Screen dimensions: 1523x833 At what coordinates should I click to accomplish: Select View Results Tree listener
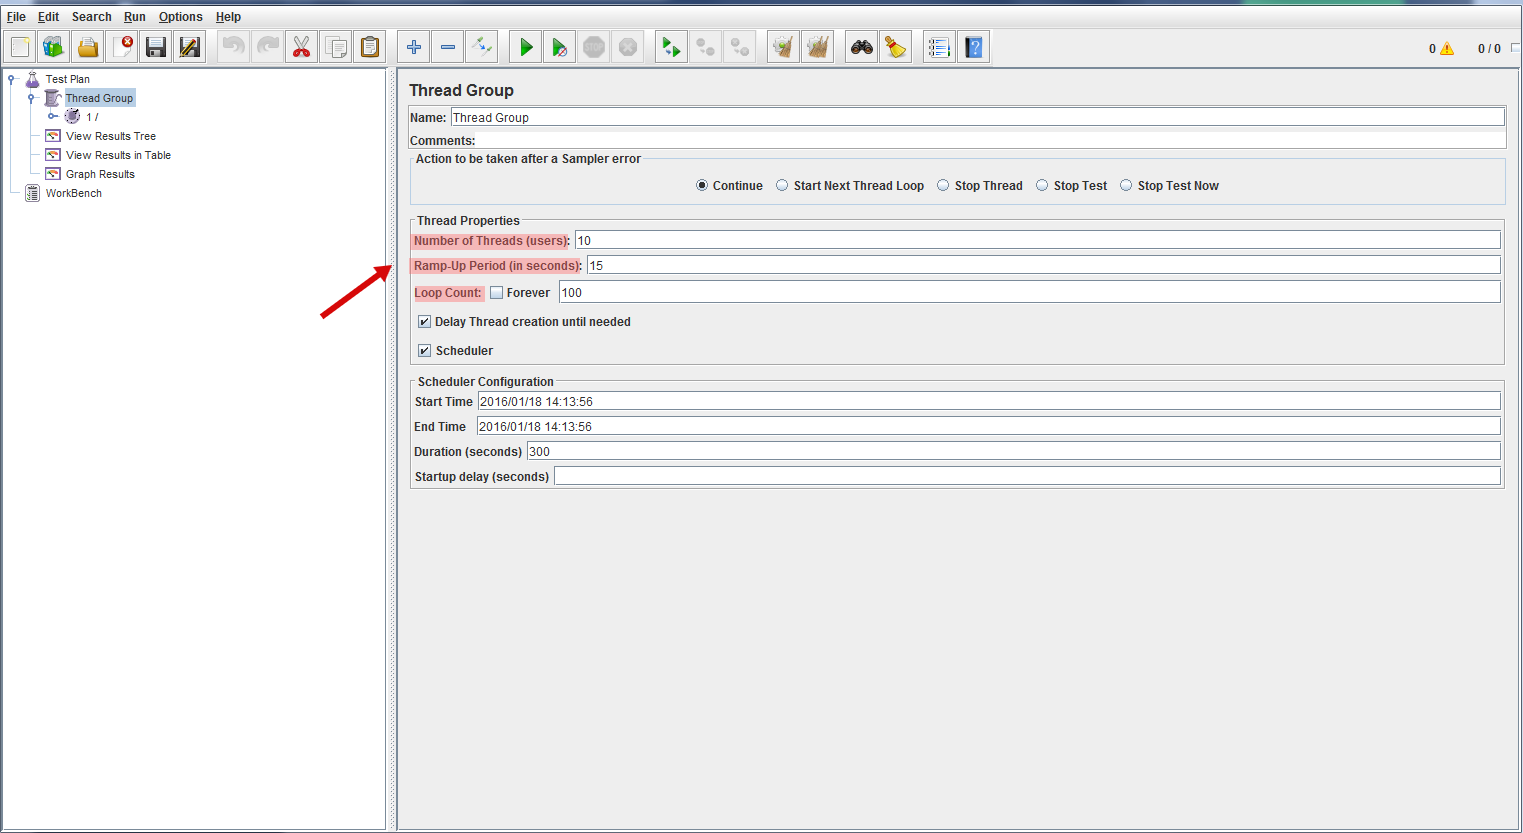(x=111, y=136)
